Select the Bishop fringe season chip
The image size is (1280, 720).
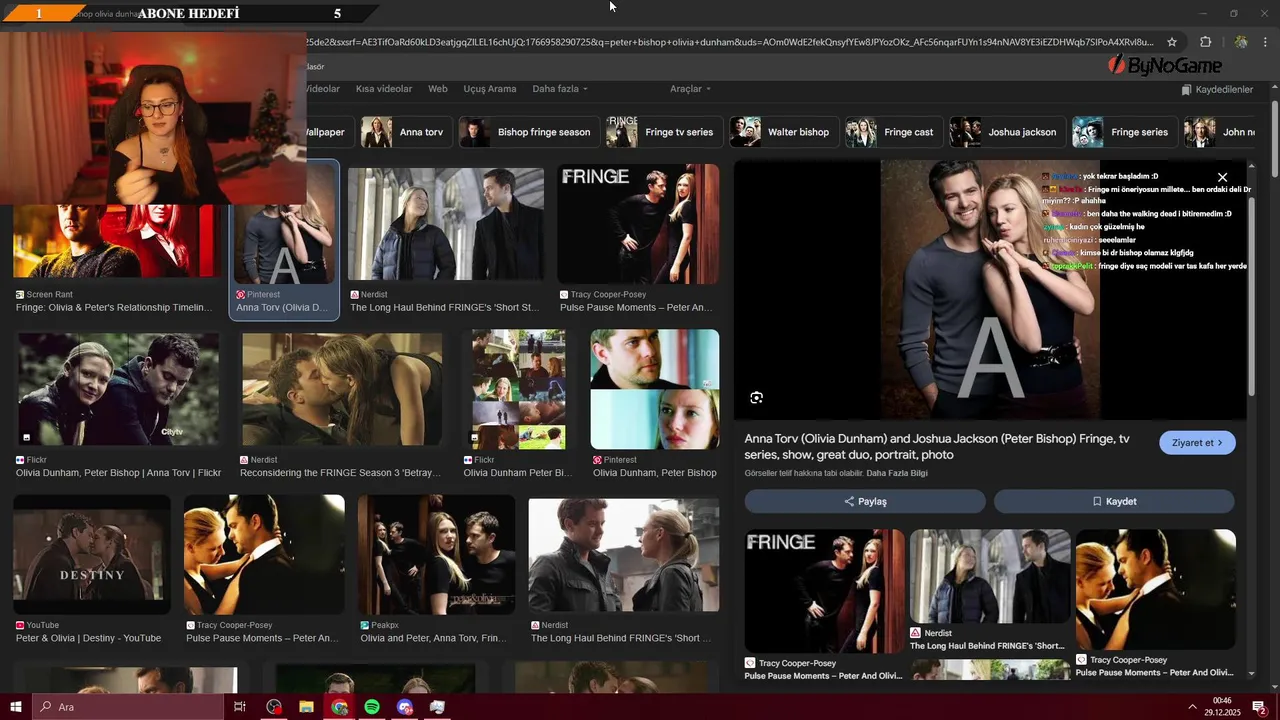pos(528,132)
